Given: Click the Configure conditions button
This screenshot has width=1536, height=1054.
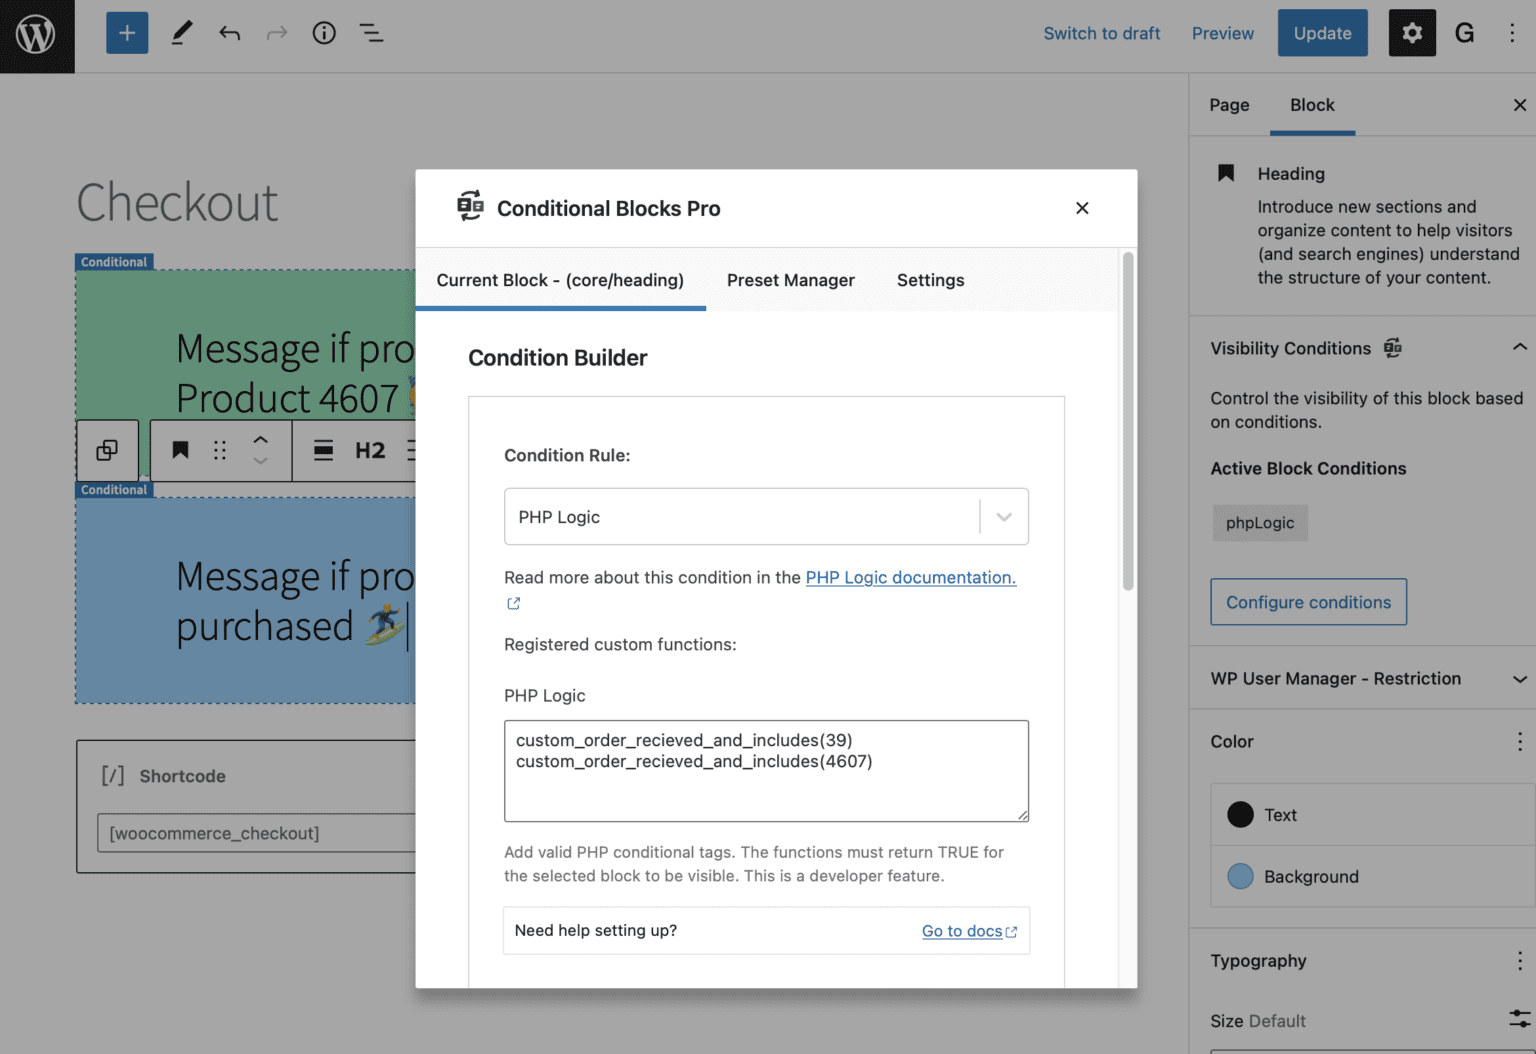Looking at the screenshot, I should (1308, 601).
